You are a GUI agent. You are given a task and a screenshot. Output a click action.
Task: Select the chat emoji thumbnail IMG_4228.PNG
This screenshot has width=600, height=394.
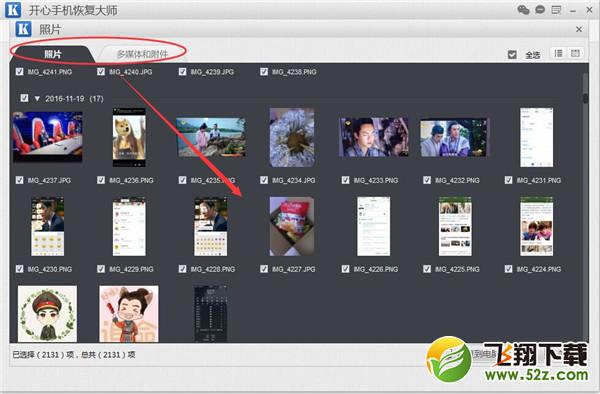point(211,226)
